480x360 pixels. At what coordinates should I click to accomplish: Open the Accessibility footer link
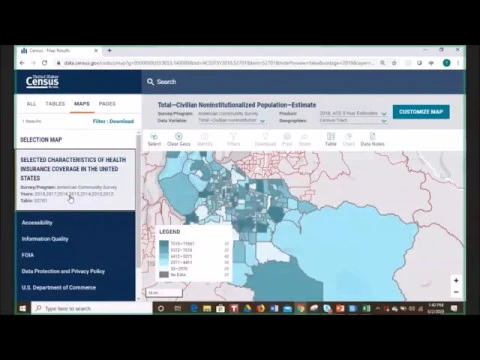point(37,223)
